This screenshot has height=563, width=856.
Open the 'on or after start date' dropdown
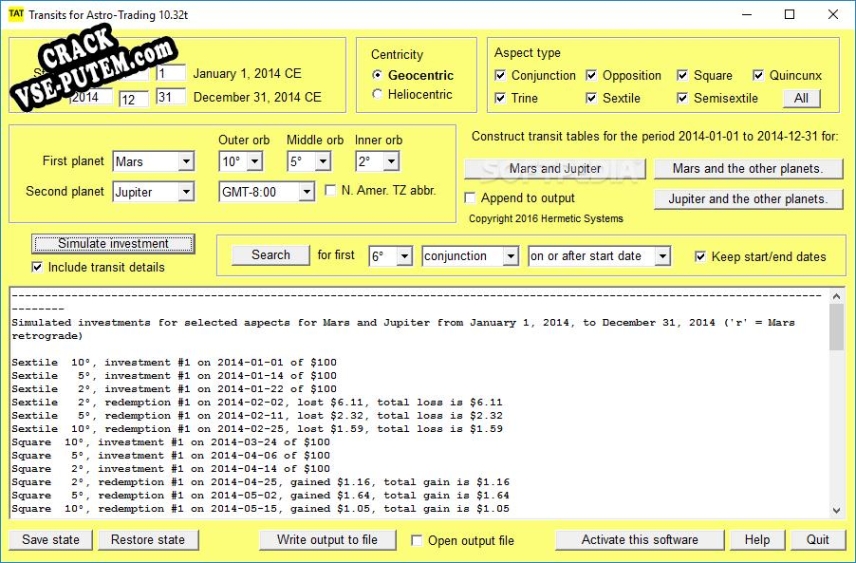tap(599, 256)
